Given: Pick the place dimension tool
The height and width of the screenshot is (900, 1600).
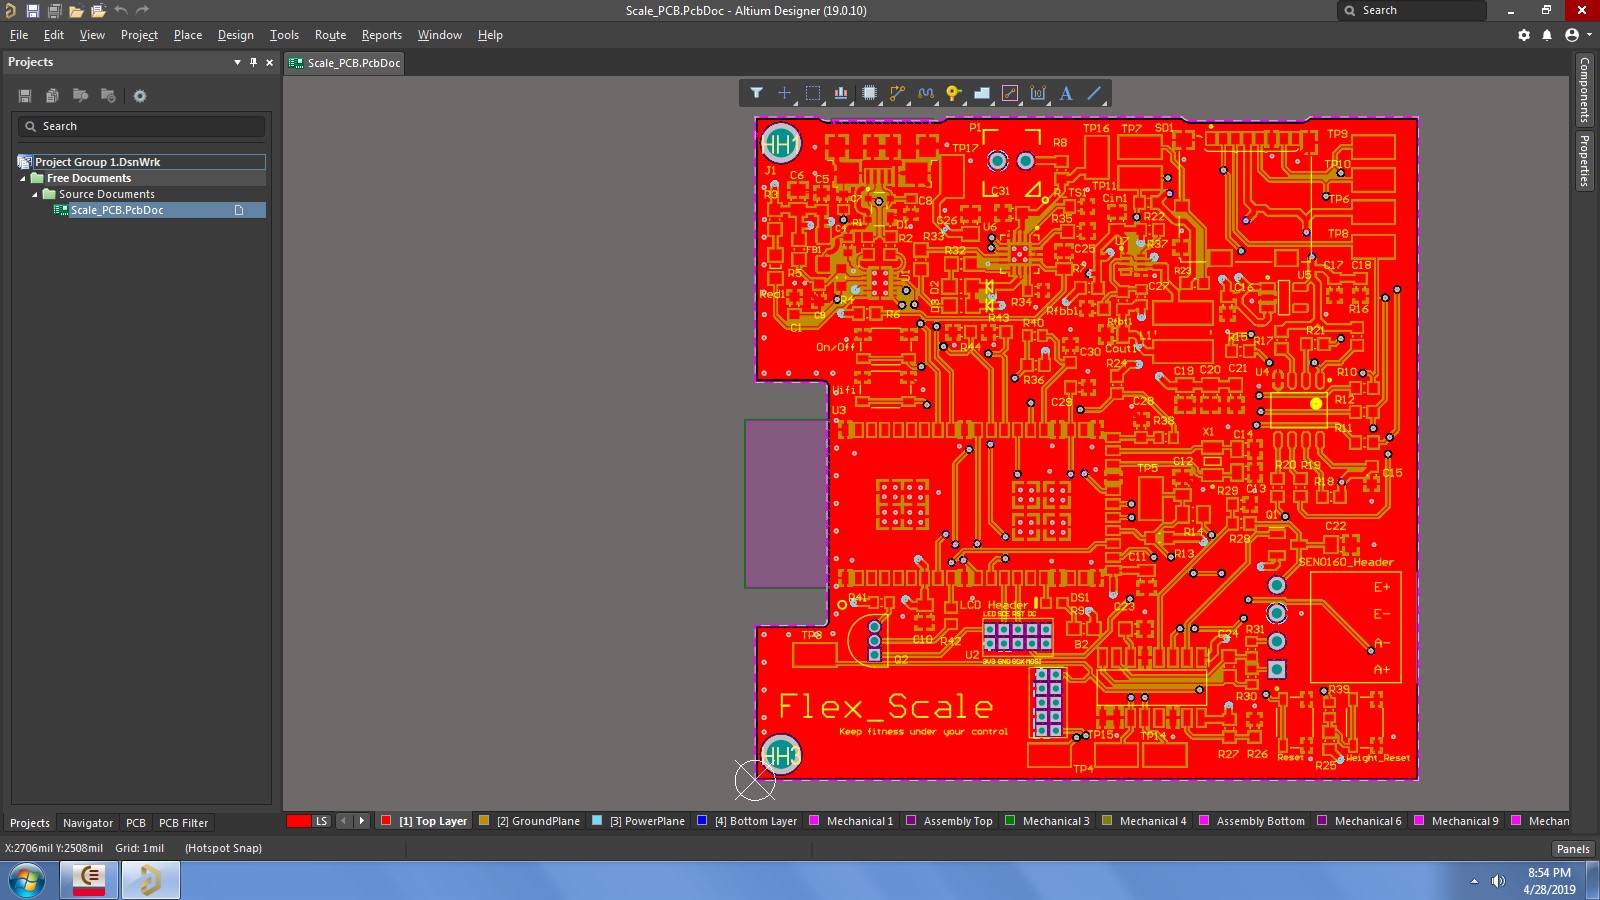Looking at the screenshot, I should [x=1038, y=93].
